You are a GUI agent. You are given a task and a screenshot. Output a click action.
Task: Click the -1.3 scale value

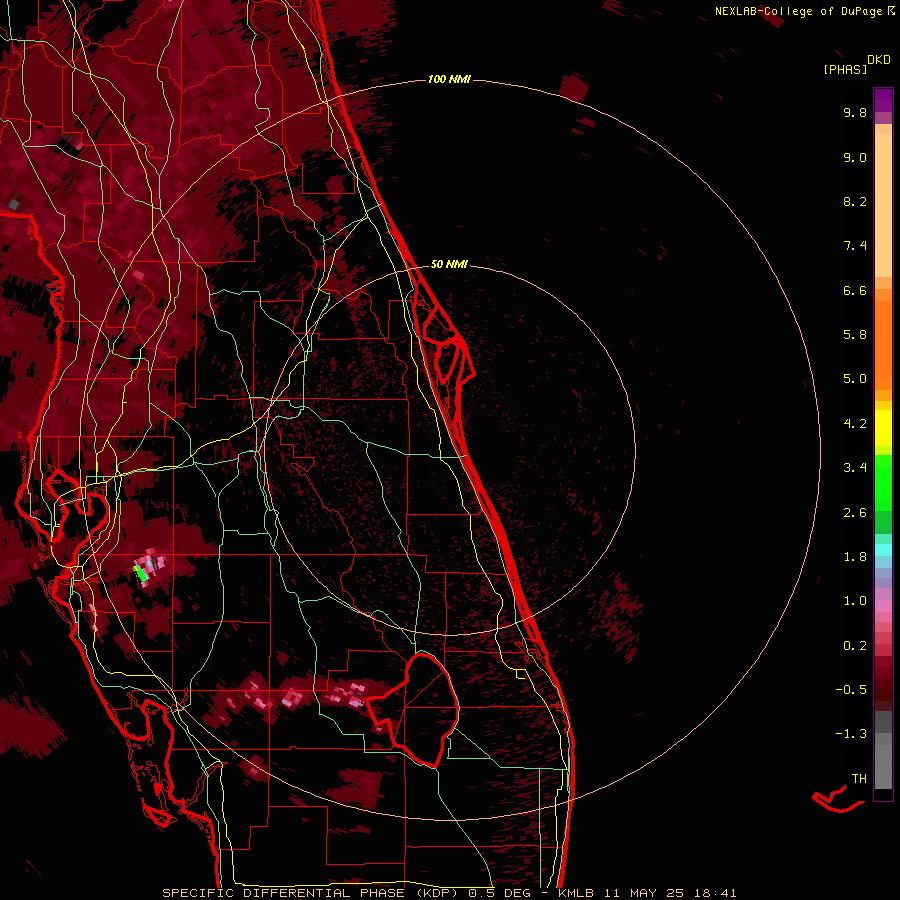[851, 734]
